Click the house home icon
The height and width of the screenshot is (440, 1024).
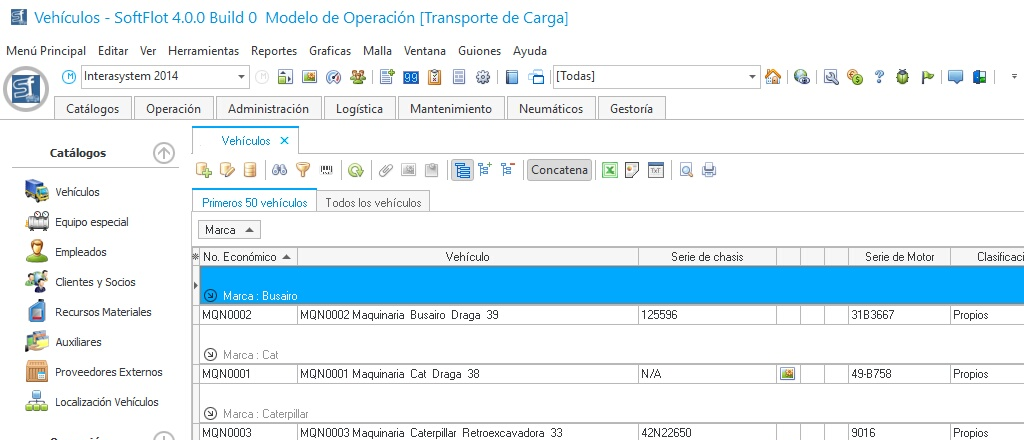(x=772, y=77)
